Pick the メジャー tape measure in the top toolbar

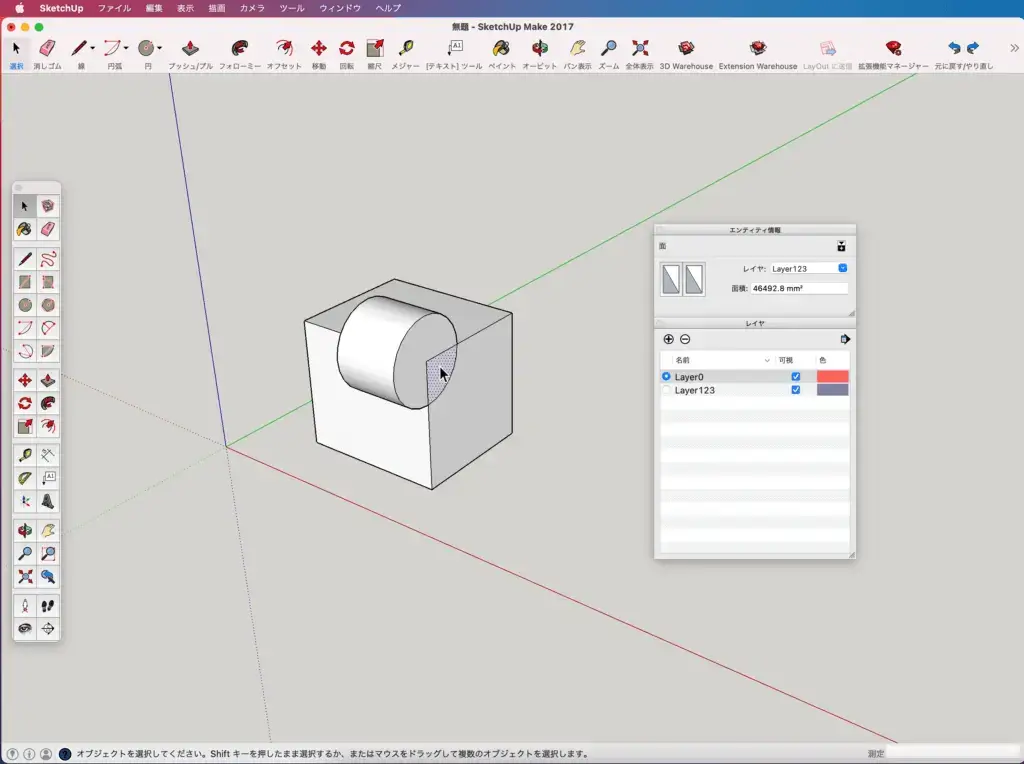tap(406, 54)
